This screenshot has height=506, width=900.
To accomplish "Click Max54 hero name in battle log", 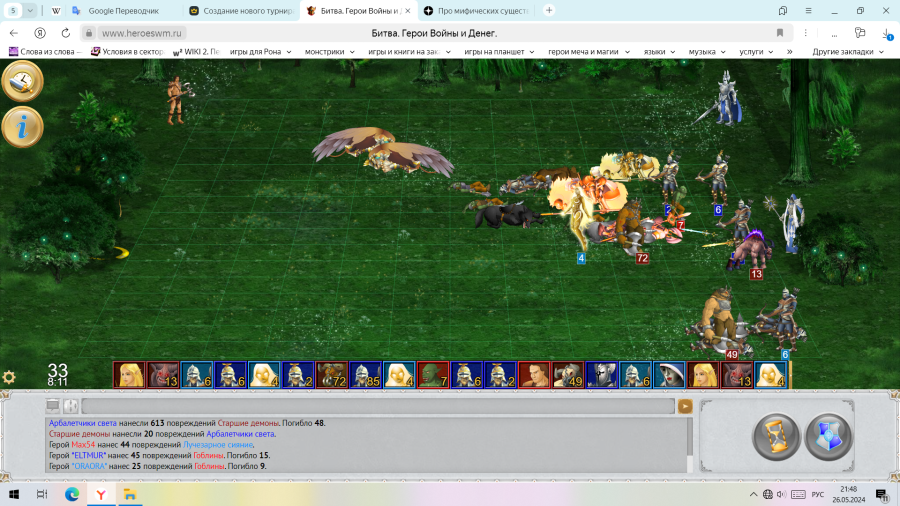I will point(83,445).
